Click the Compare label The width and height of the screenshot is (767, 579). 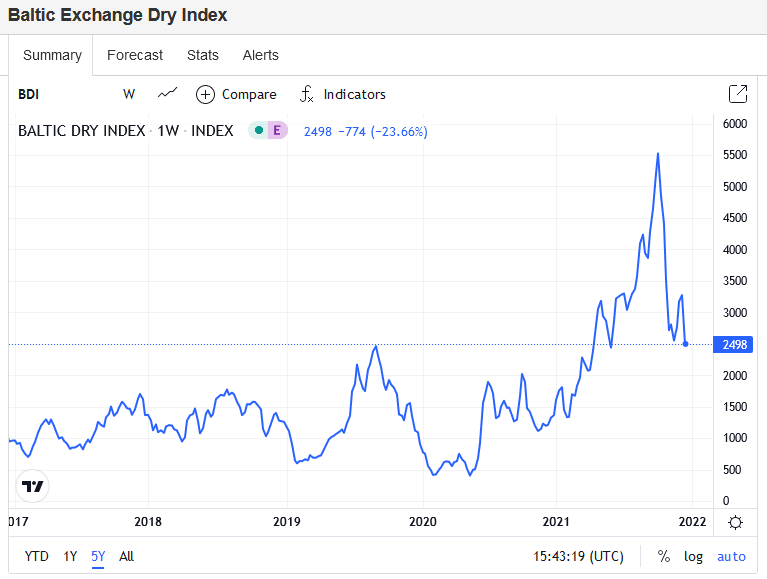pos(249,94)
